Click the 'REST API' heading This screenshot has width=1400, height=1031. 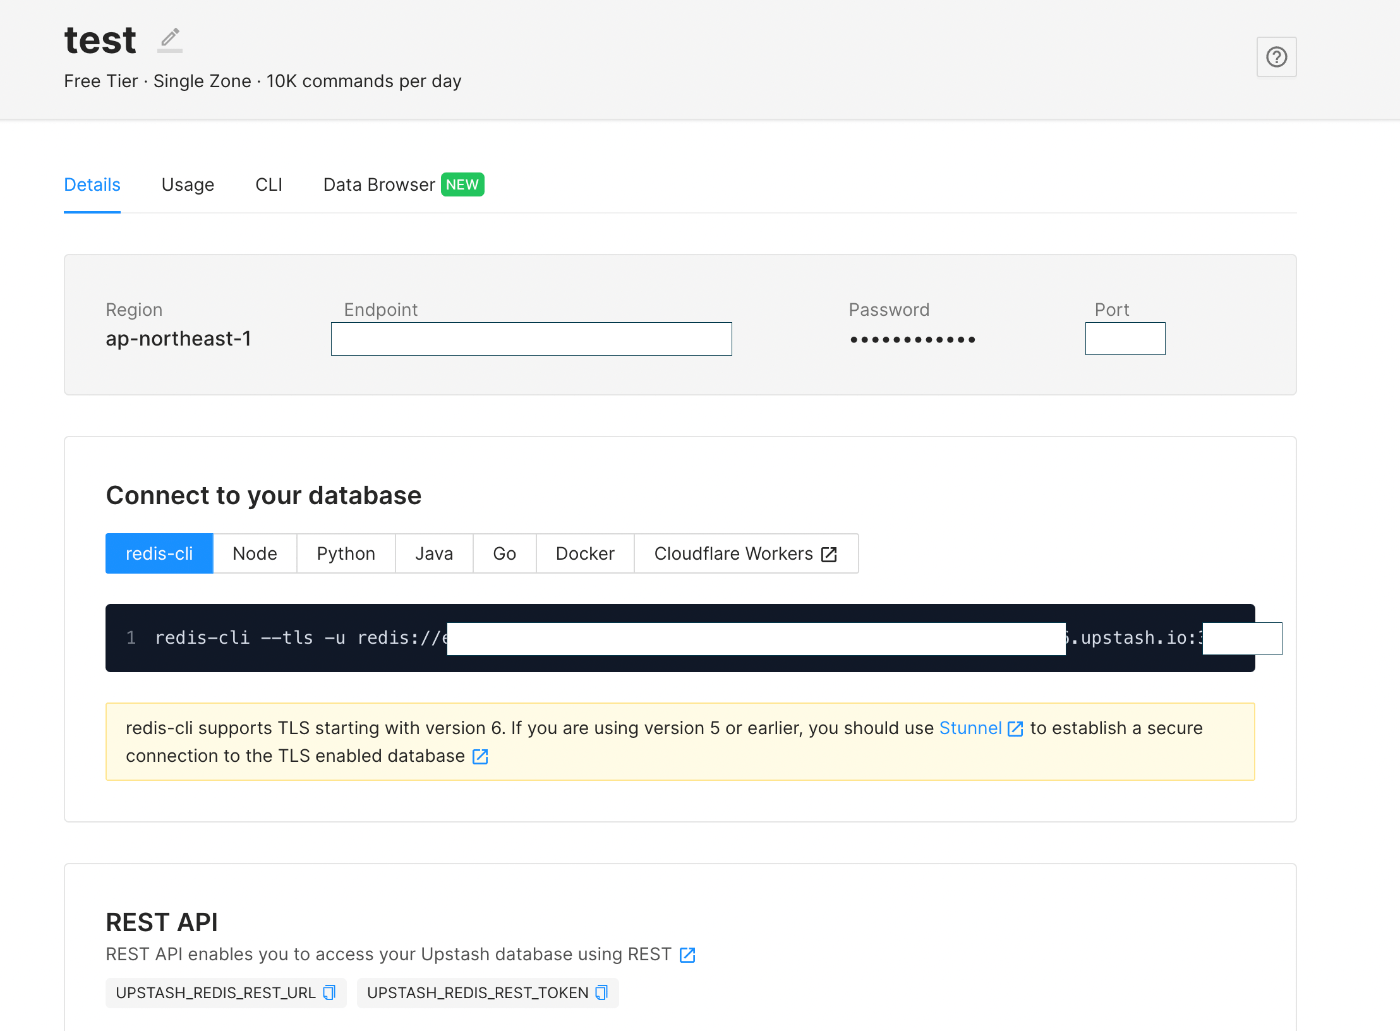coord(162,922)
